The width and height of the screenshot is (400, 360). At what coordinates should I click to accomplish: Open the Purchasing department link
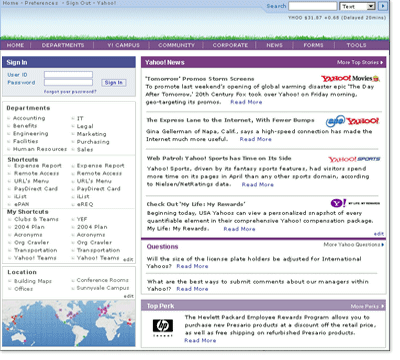coord(93,142)
